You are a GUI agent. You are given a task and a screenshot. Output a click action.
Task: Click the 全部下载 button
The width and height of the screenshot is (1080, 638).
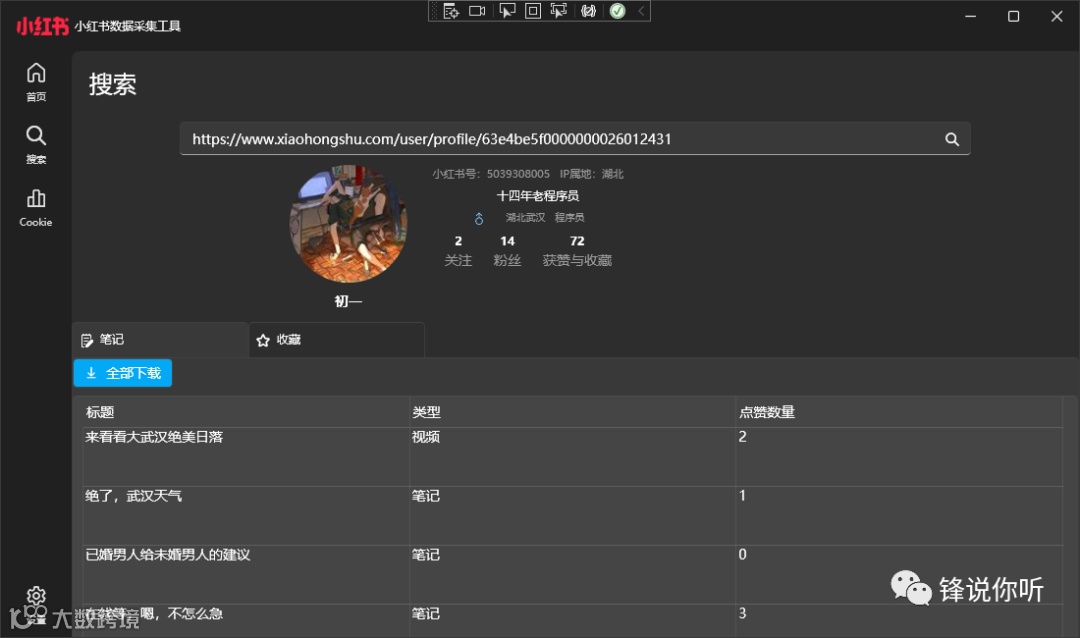[x=123, y=373]
